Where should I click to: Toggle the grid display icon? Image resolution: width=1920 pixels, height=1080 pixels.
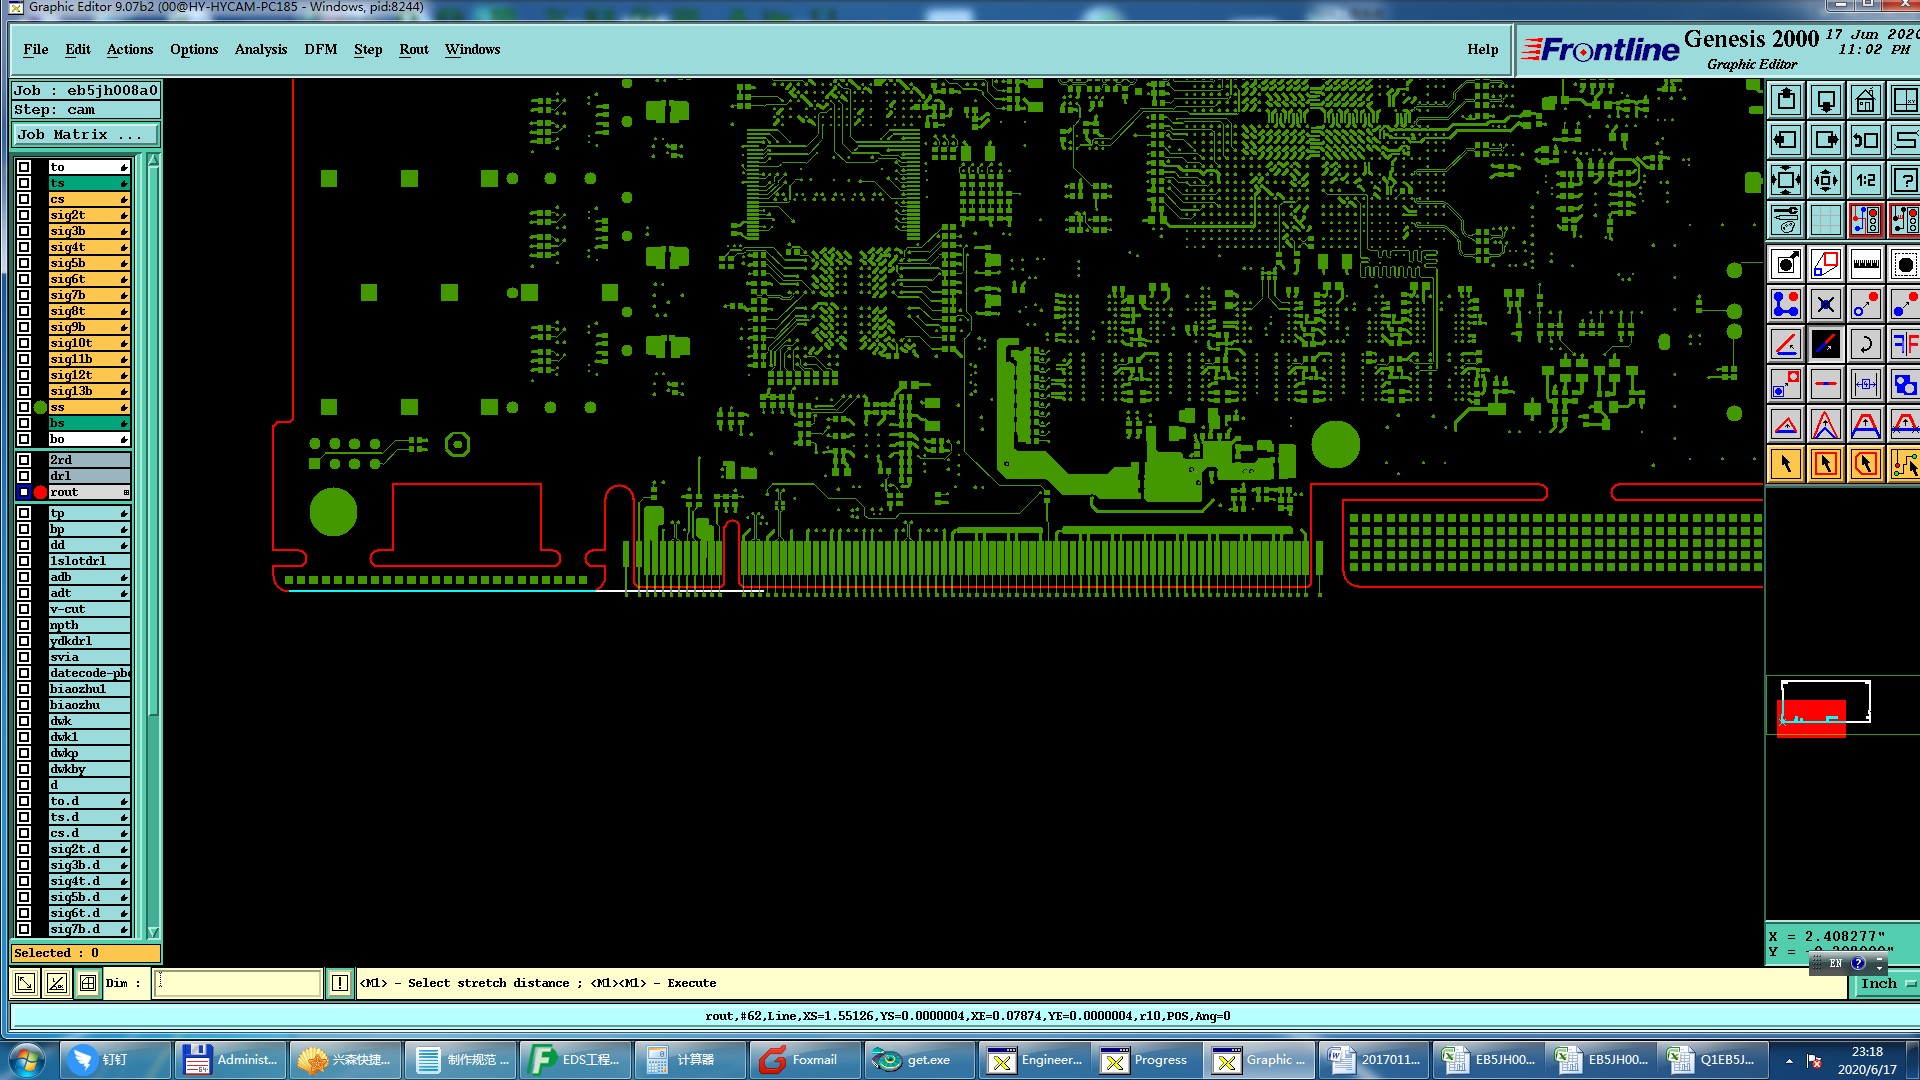point(1825,220)
